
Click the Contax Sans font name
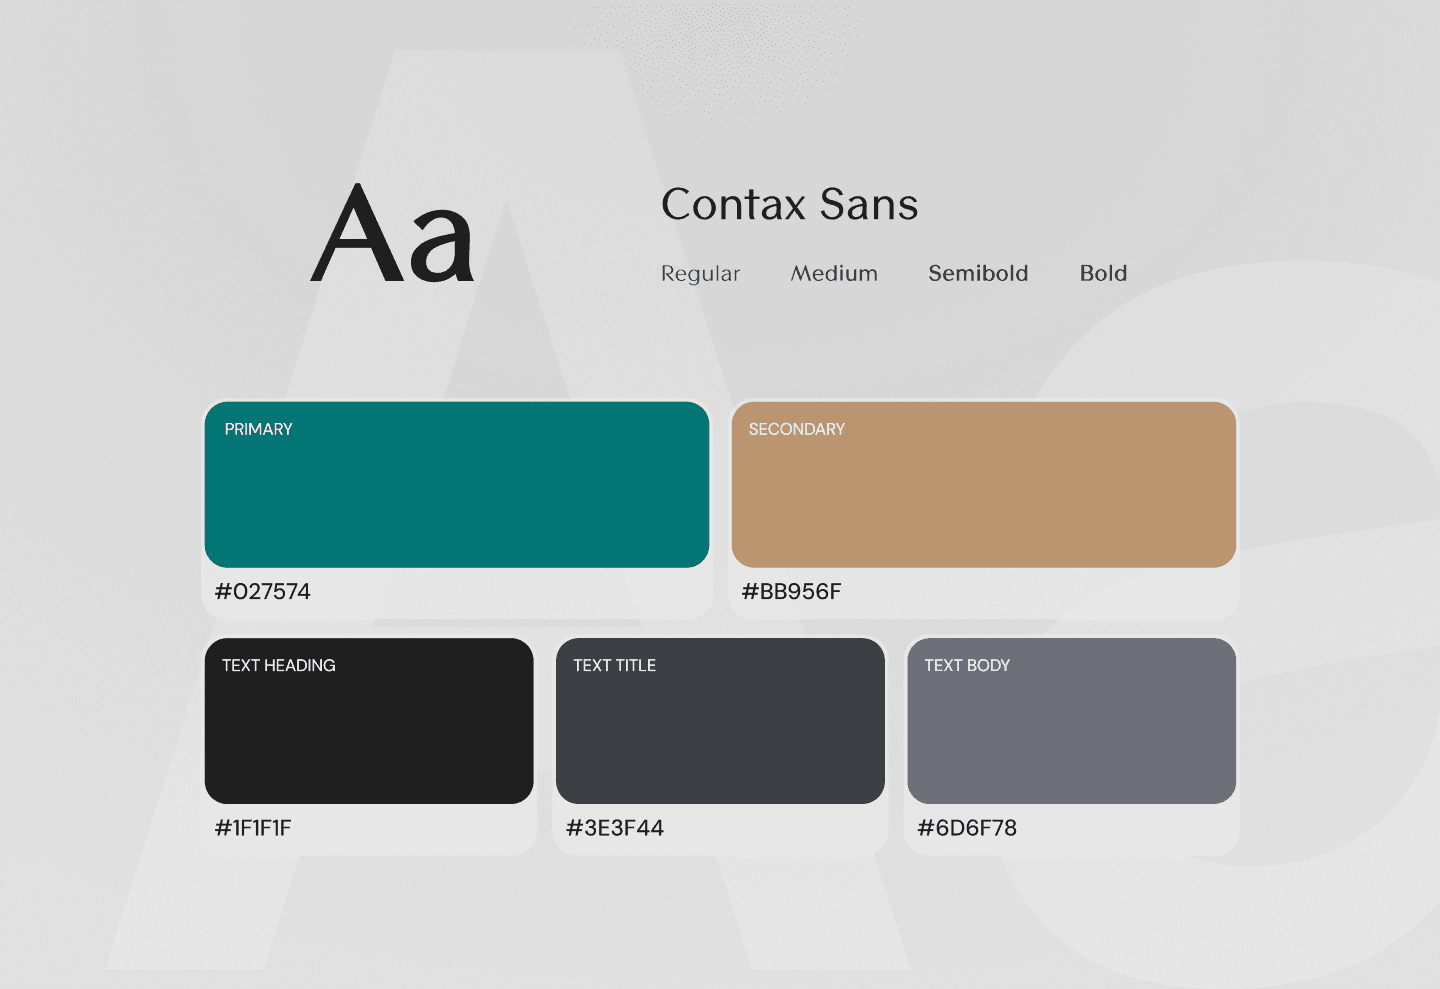tap(790, 205)
